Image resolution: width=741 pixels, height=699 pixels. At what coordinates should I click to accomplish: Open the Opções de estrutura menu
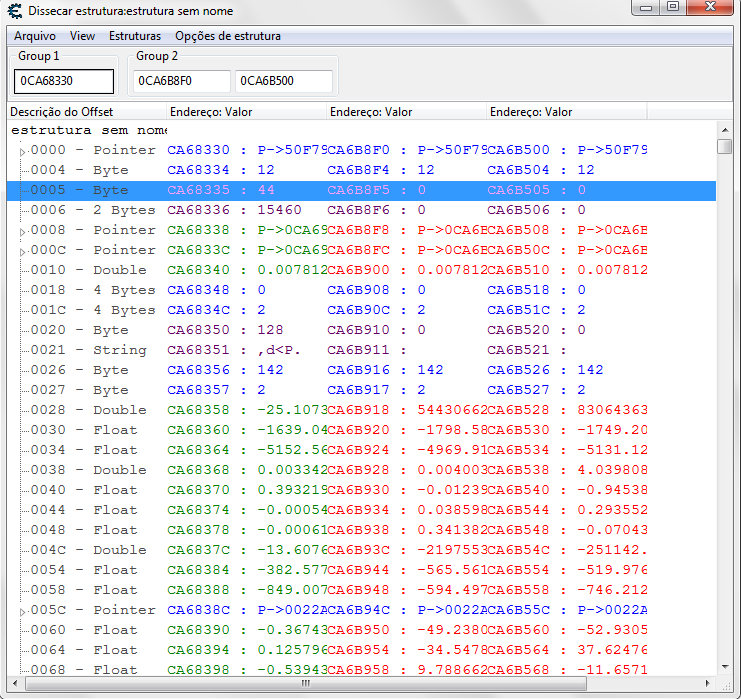(227, 36)
